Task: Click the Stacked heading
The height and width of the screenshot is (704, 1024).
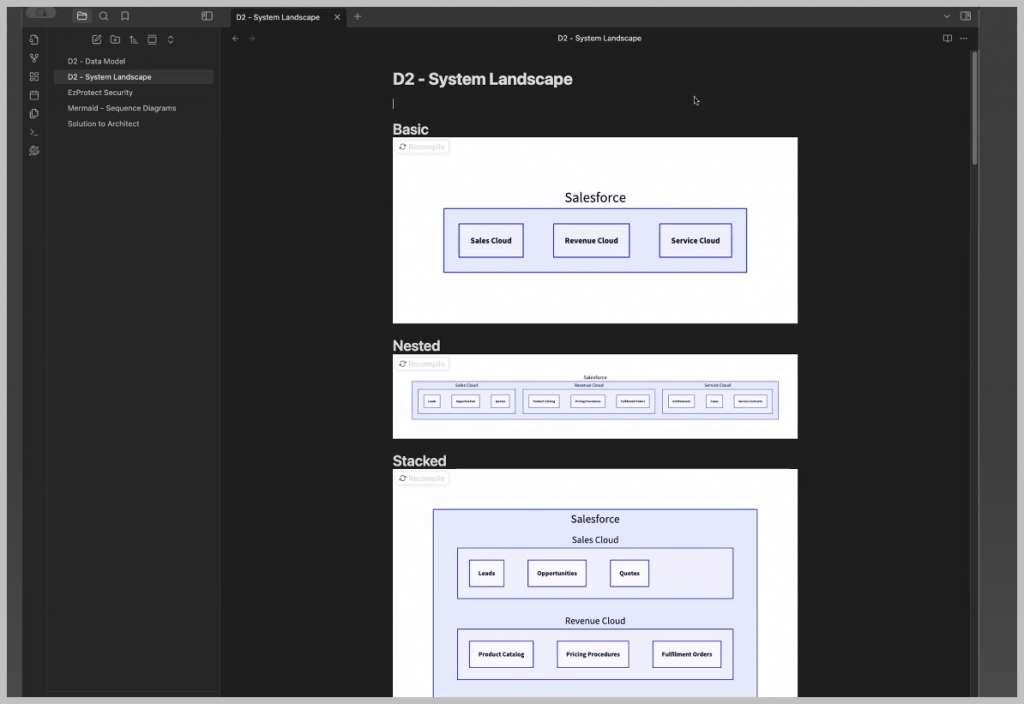Action: (419, 461)
